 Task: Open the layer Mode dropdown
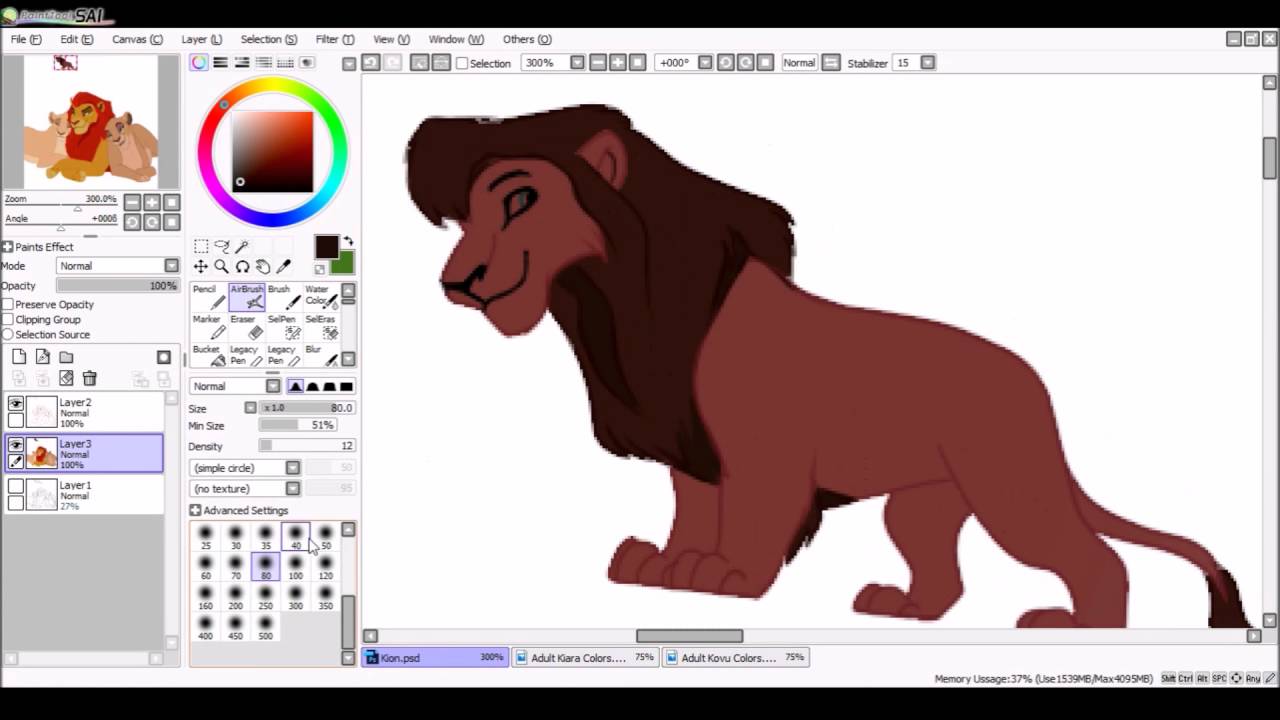click(117, 266)
